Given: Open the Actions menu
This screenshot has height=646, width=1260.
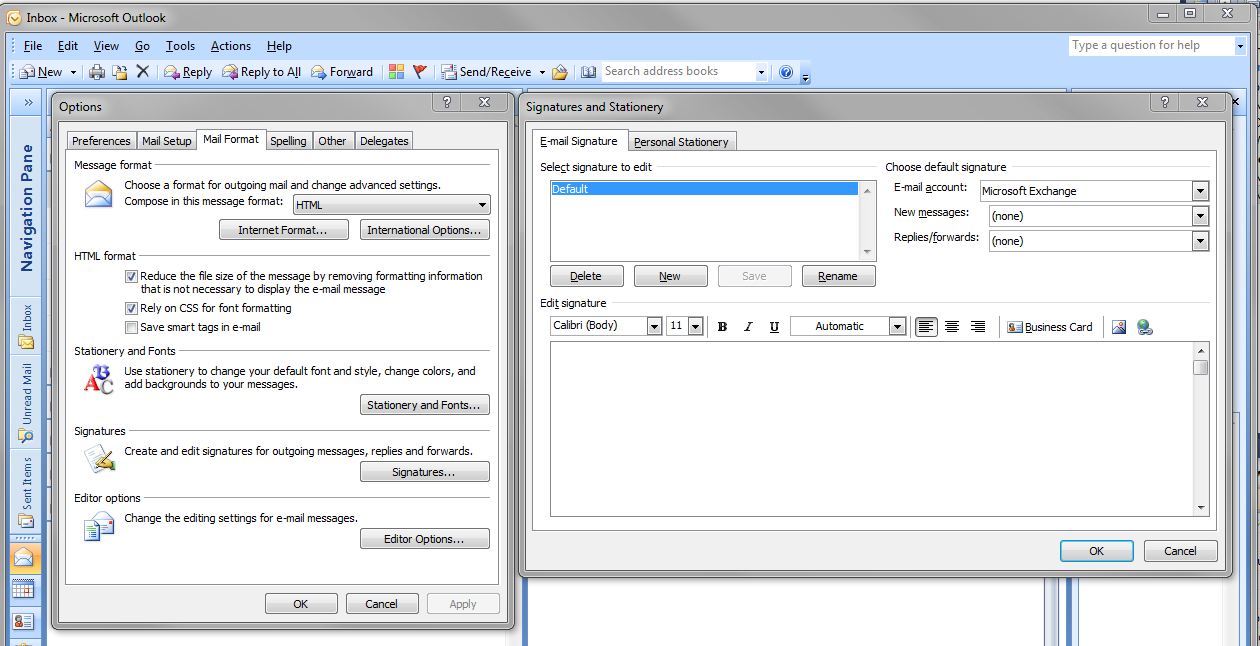Looking at the screenshot, I should tap(231, 46).
